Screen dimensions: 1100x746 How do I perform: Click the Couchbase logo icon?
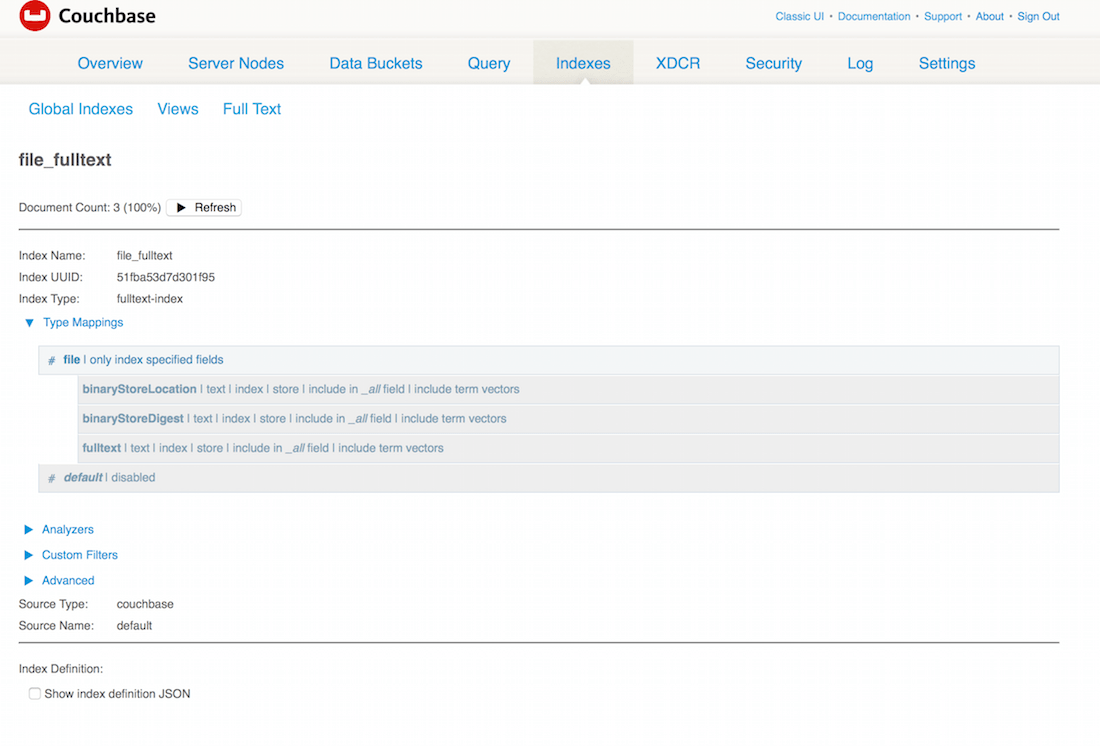click(33, 16)
